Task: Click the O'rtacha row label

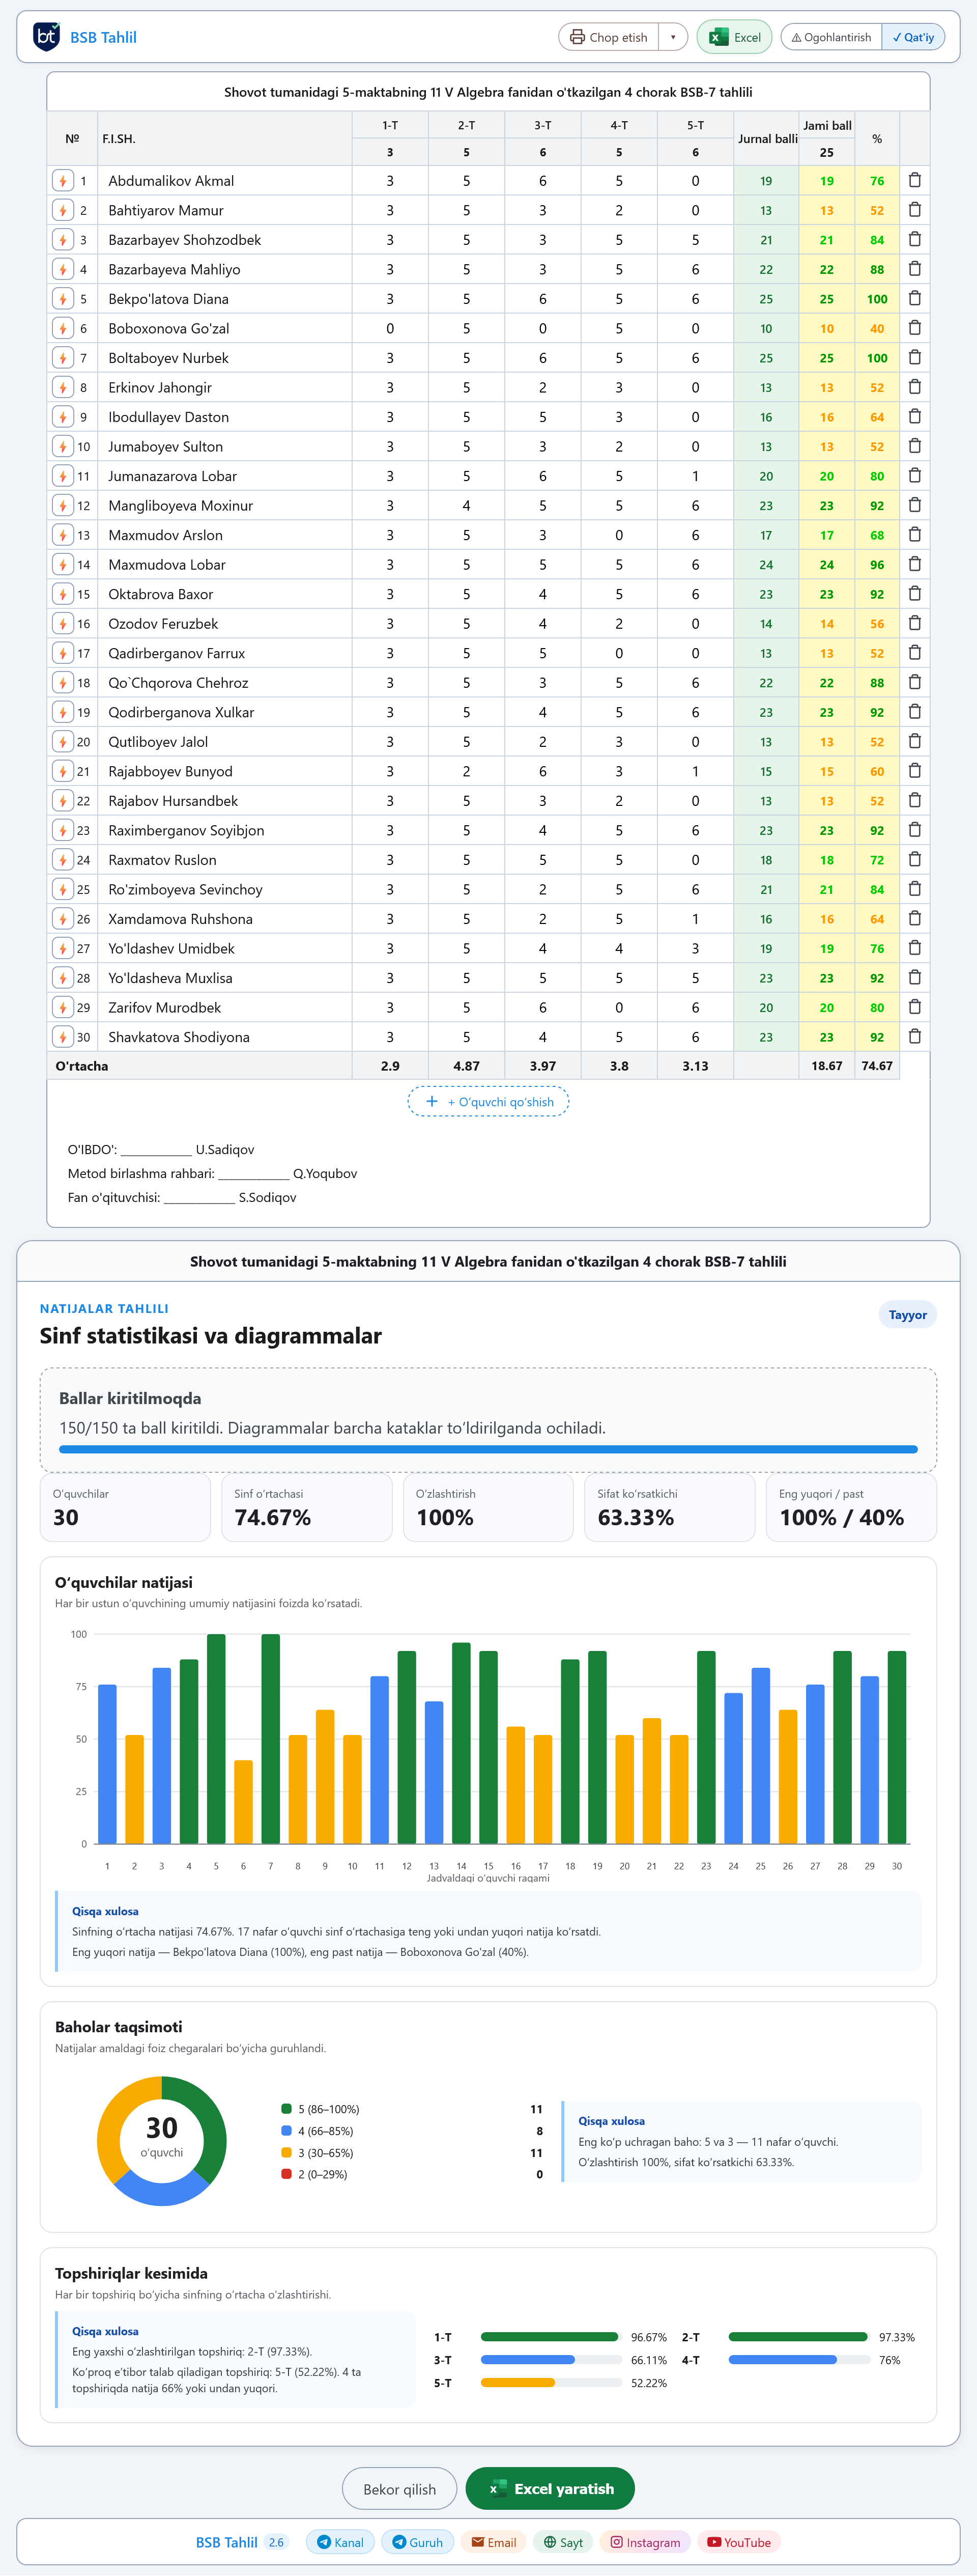Action: (x=82, y=1066)
